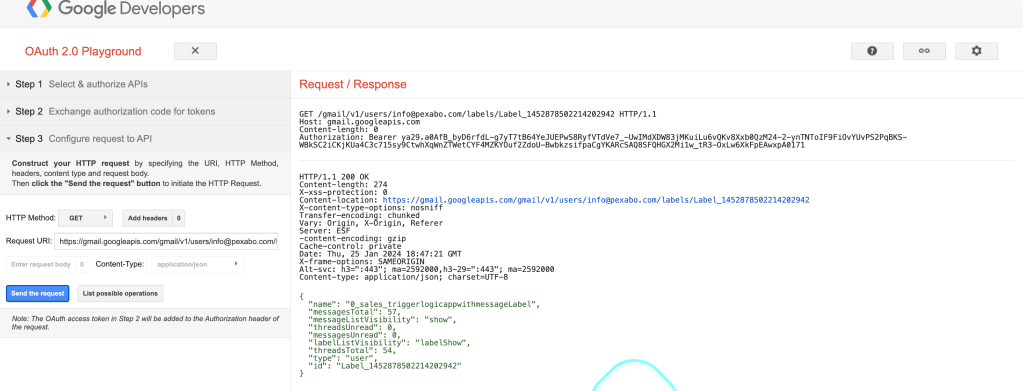
Task: Open the settings gear icon
Action: pos(976,51)
